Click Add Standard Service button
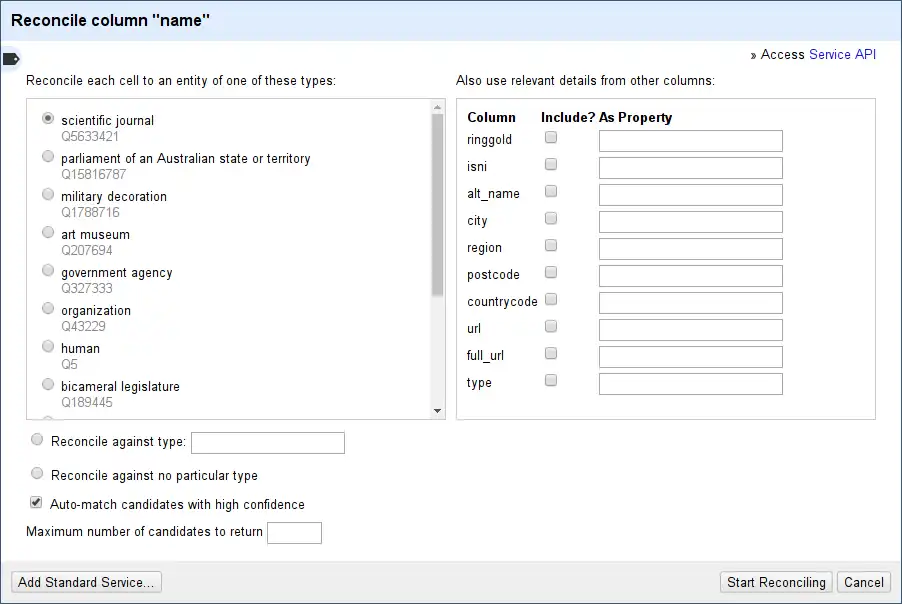Screen dimensions: 902x604 [86, 582]
